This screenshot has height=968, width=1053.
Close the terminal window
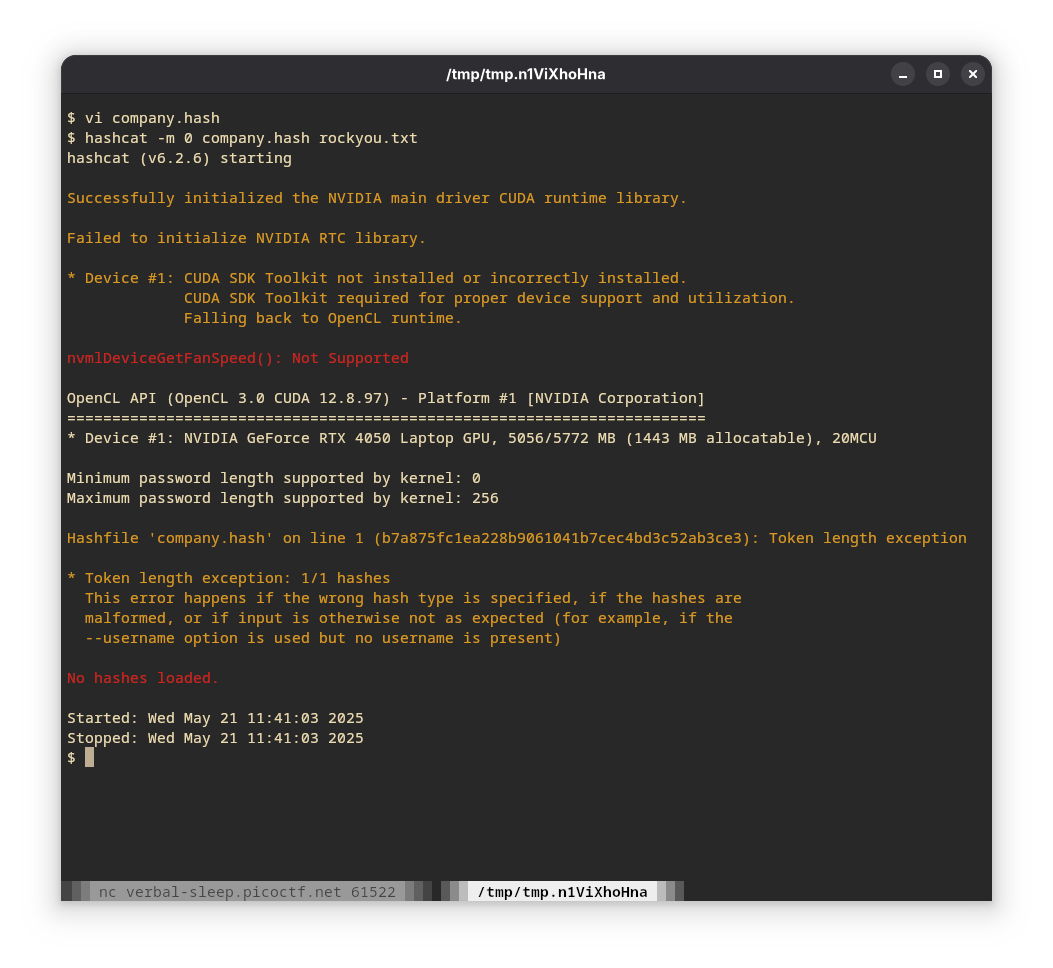(x=973, y=74)
